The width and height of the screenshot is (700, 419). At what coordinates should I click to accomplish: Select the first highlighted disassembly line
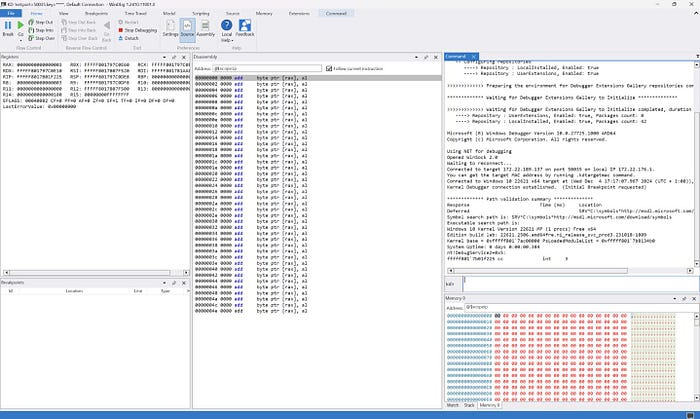coord(317,78)
